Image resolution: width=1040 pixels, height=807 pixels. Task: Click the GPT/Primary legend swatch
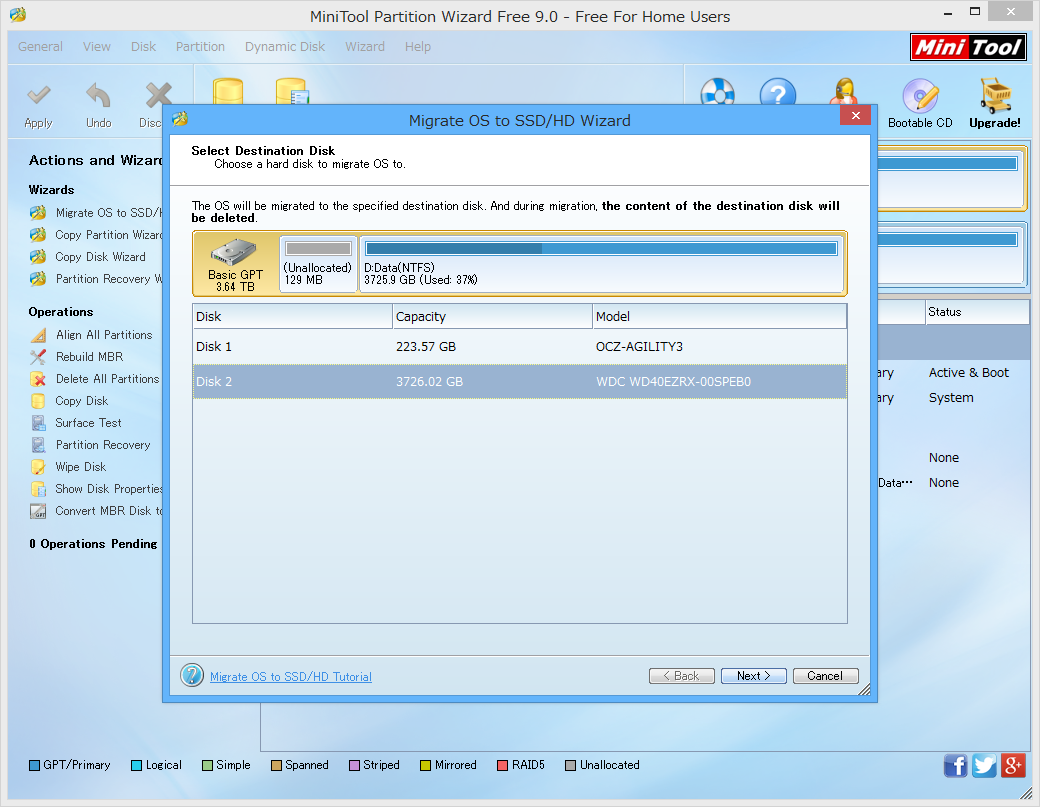tap(34, 765)
